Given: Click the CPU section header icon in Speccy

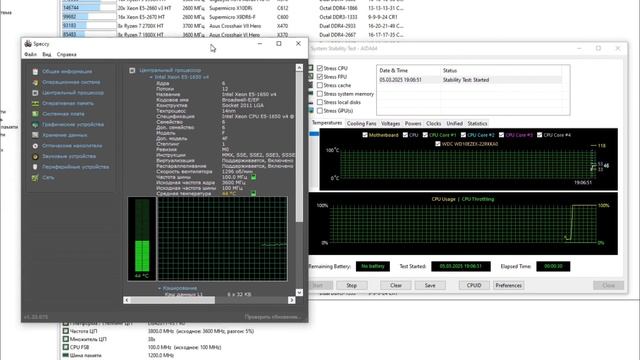Looking at the screenshot, I should point(132,70).
